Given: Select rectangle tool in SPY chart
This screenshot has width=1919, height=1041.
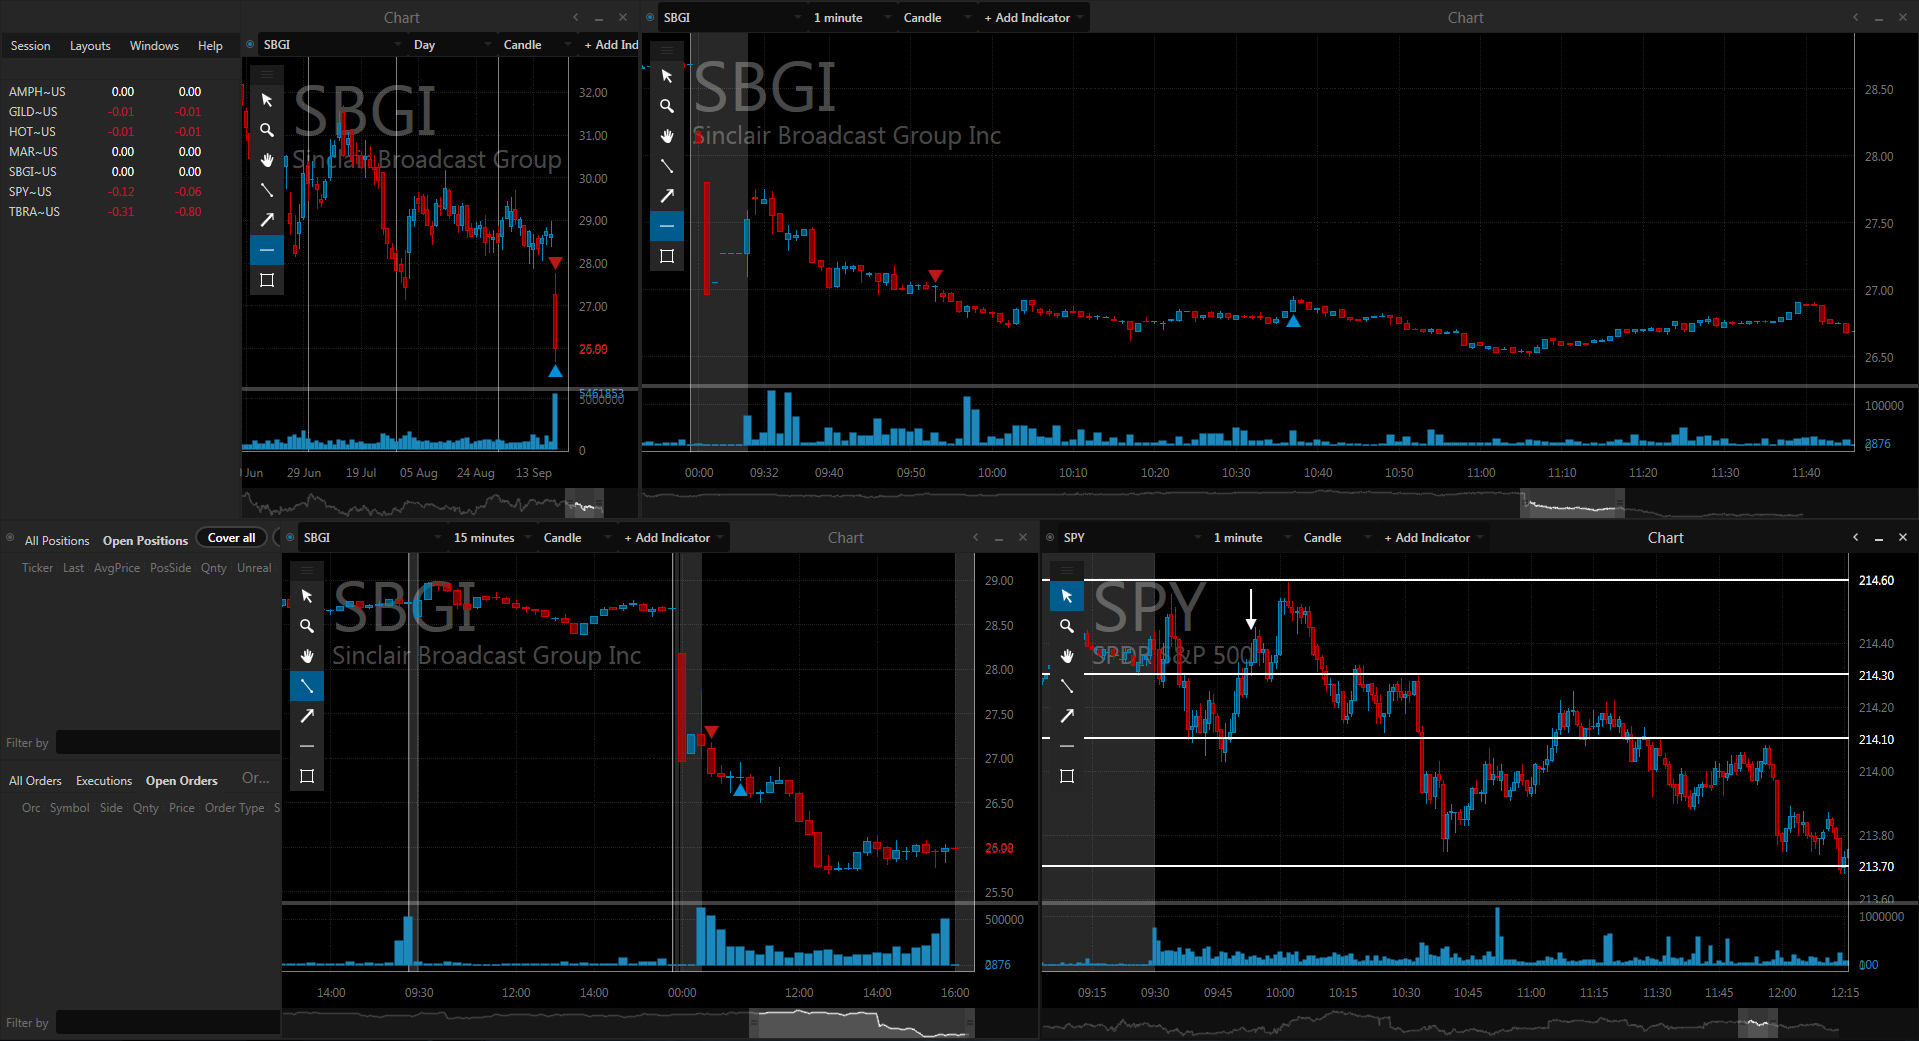Looking at the screenshot, I should (1067, 776).
